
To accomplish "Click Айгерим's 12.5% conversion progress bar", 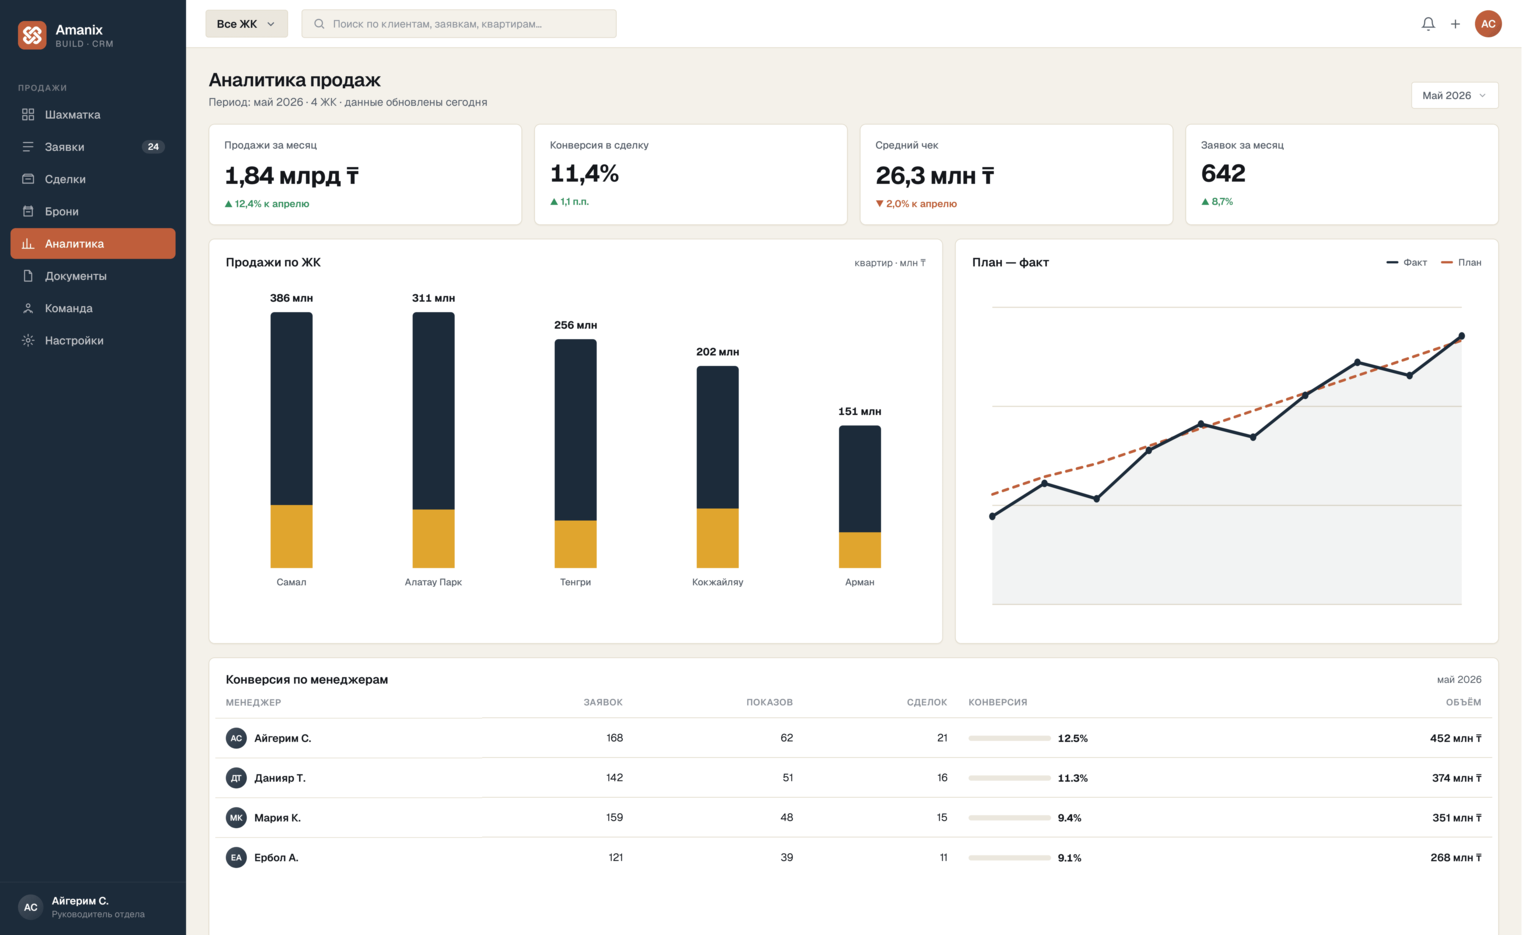I will [x=1009, y=739].
